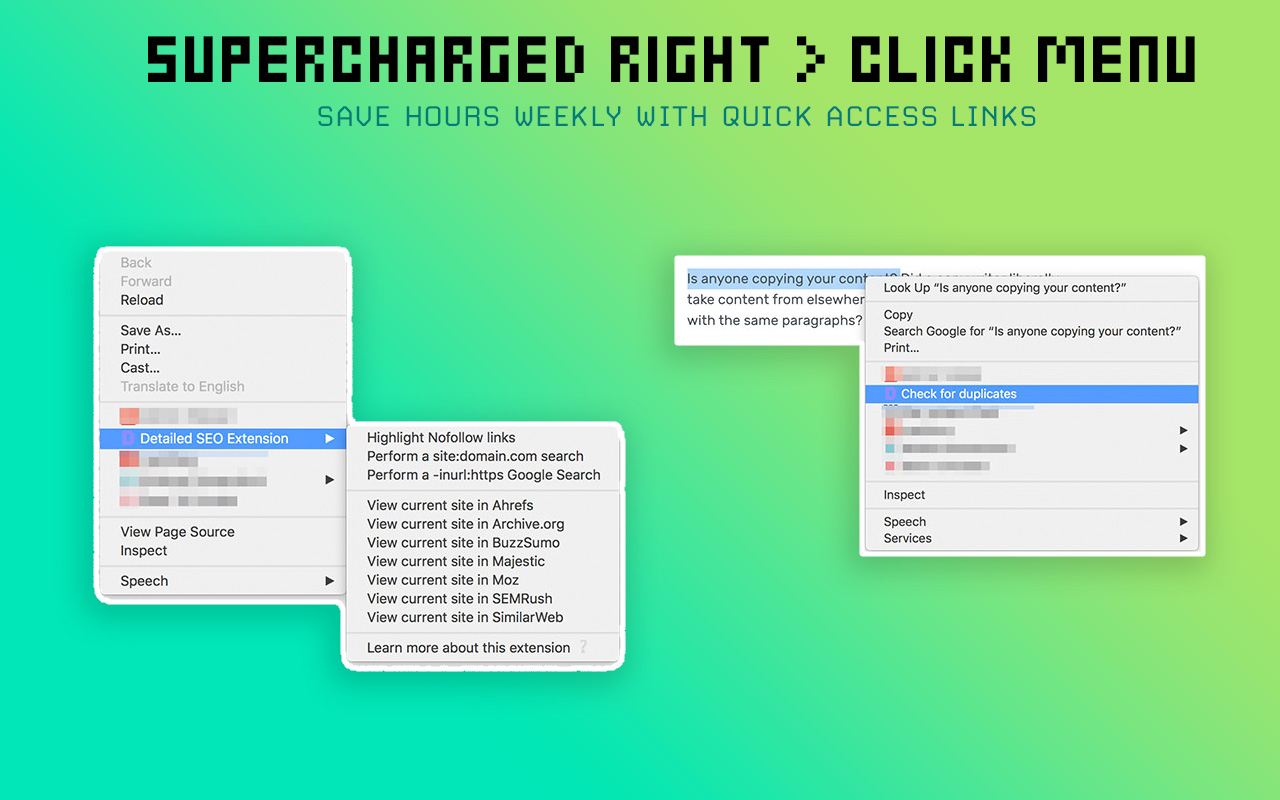Screen dimensions: 1280x800
Task: Open the Detailed SEO Extension submenu arrow
Action: [x=330, y=438]
